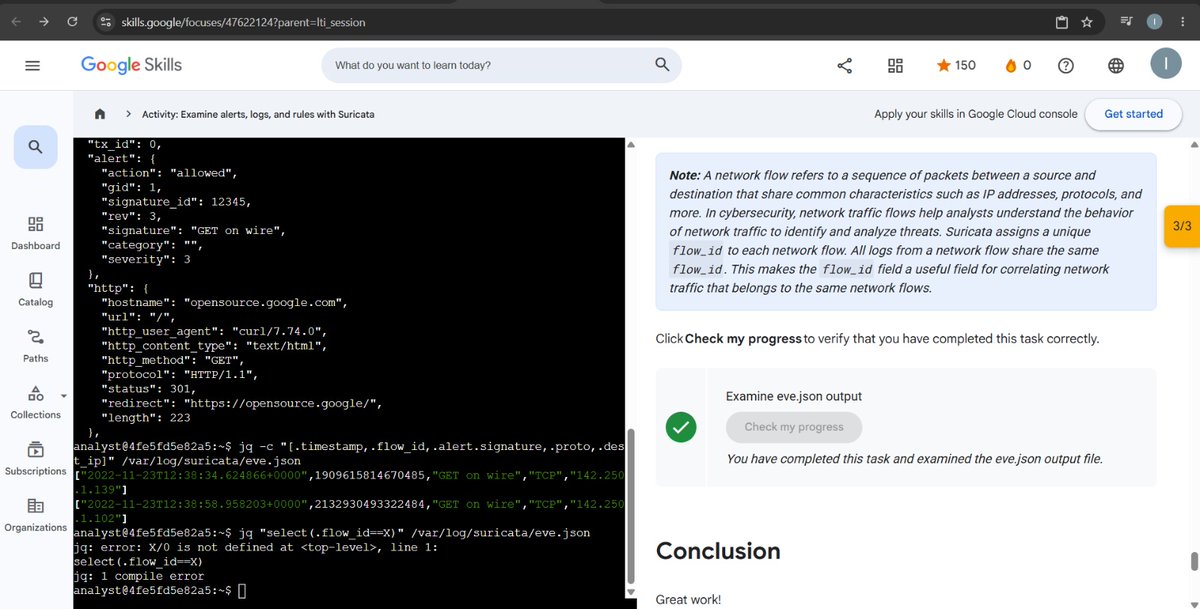
Task: Click the green completed checkmark icon
Action: (x=681, y=427)
